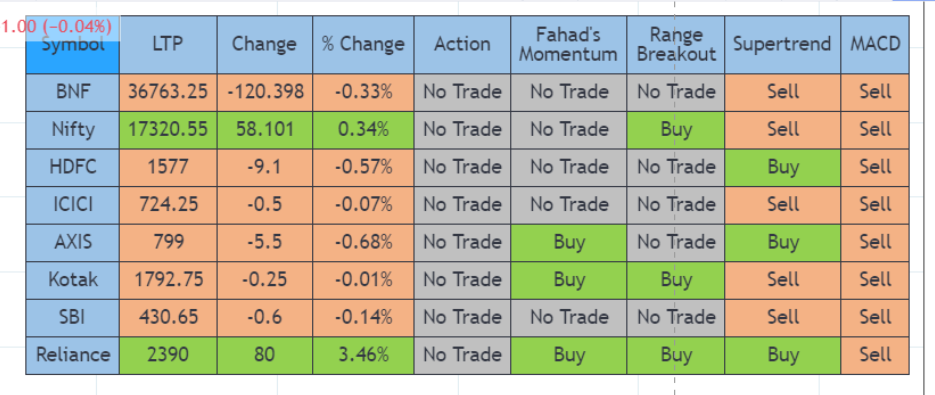Click AXIS Fahad's Momentum Buy cell
Screen dimensions: 935x395
coord(568,243)
